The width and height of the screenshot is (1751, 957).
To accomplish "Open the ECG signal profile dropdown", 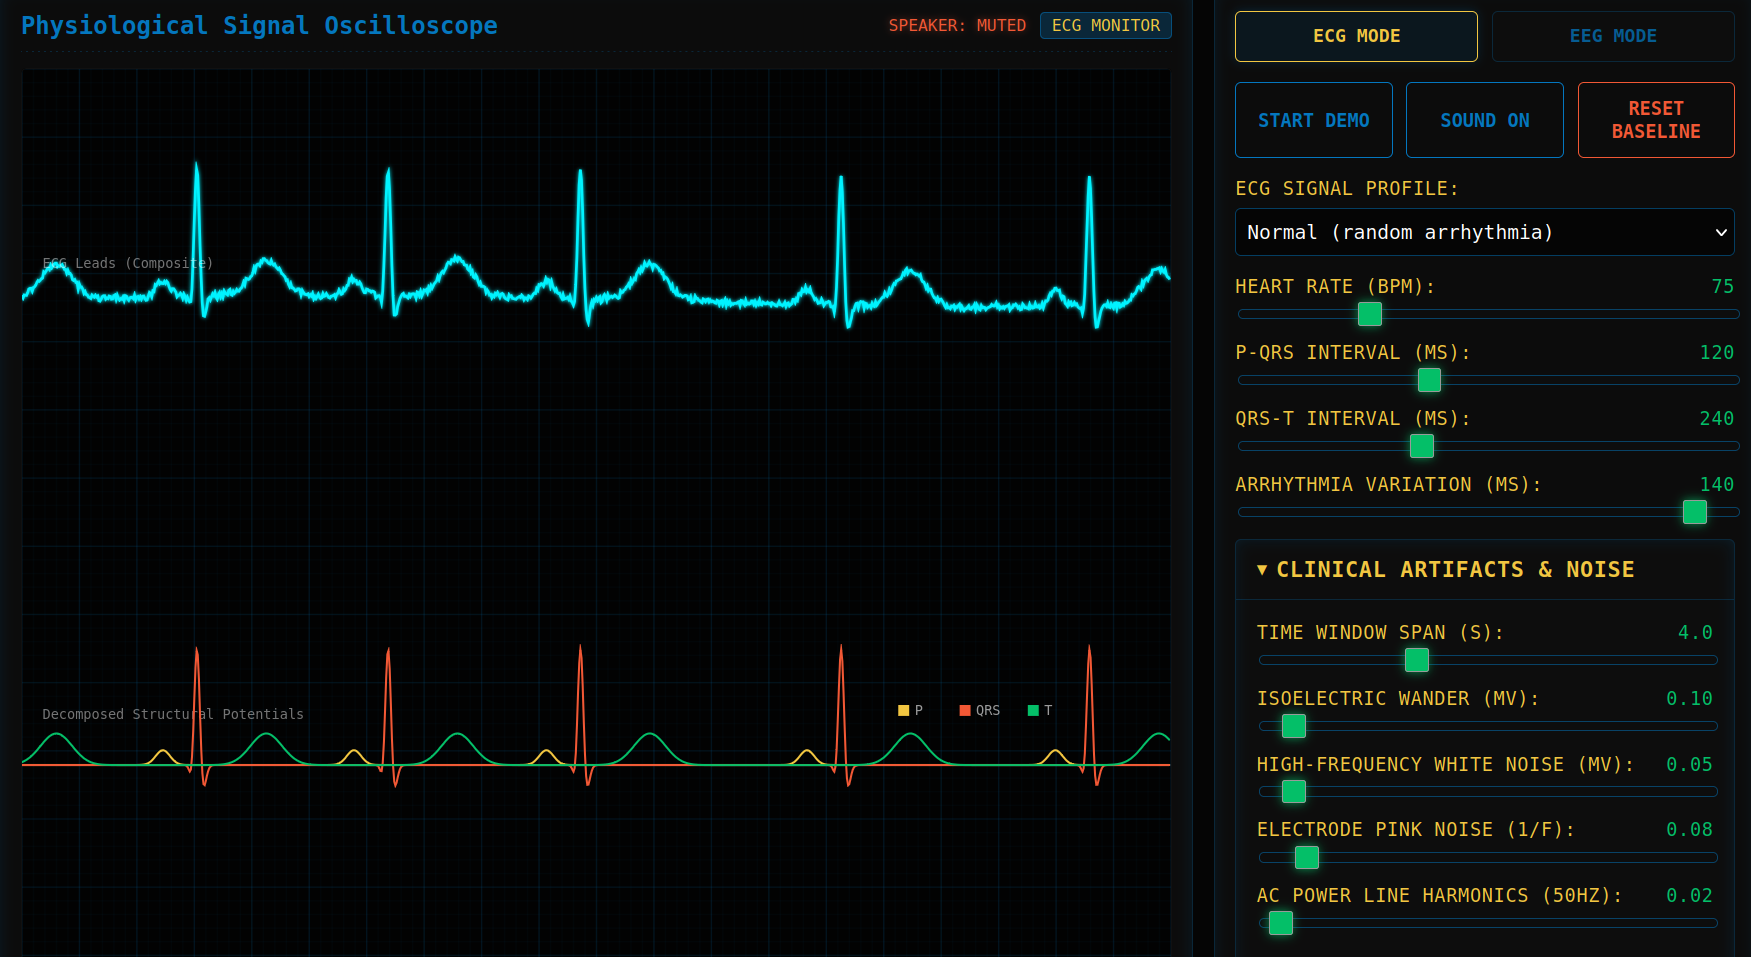I will pos(1485,232).
